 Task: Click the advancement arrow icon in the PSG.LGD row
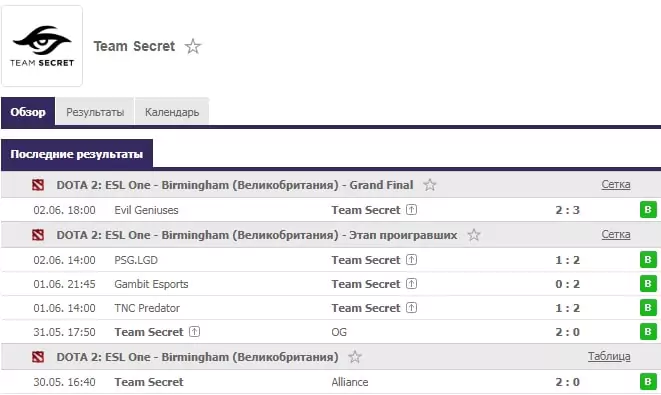[x=411, y=260]
